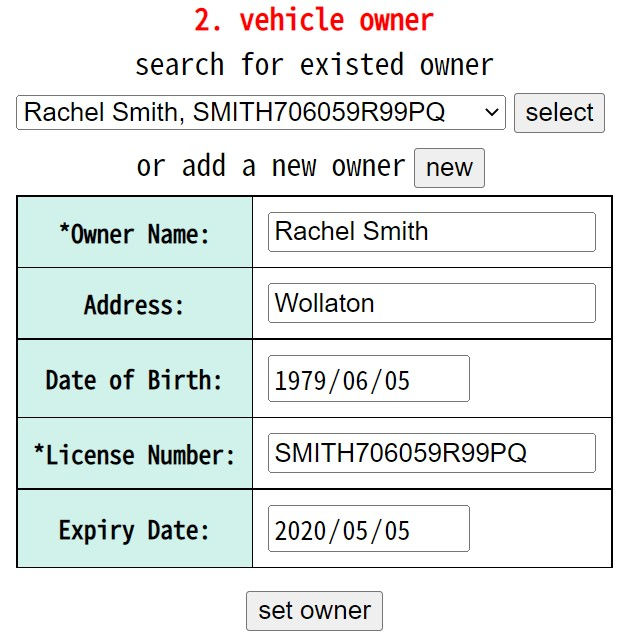Click the Date of Birth field
621x637 pixels.
pyautogui.click(x=369, y=379)
